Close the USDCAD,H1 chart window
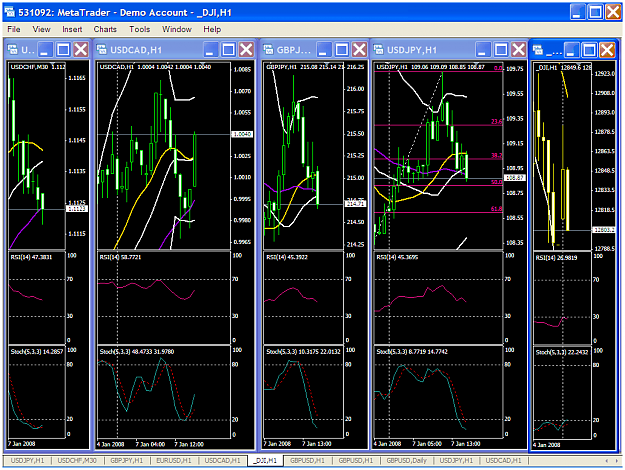The width and height of the screenshot is (625, 470). (246, 49)
